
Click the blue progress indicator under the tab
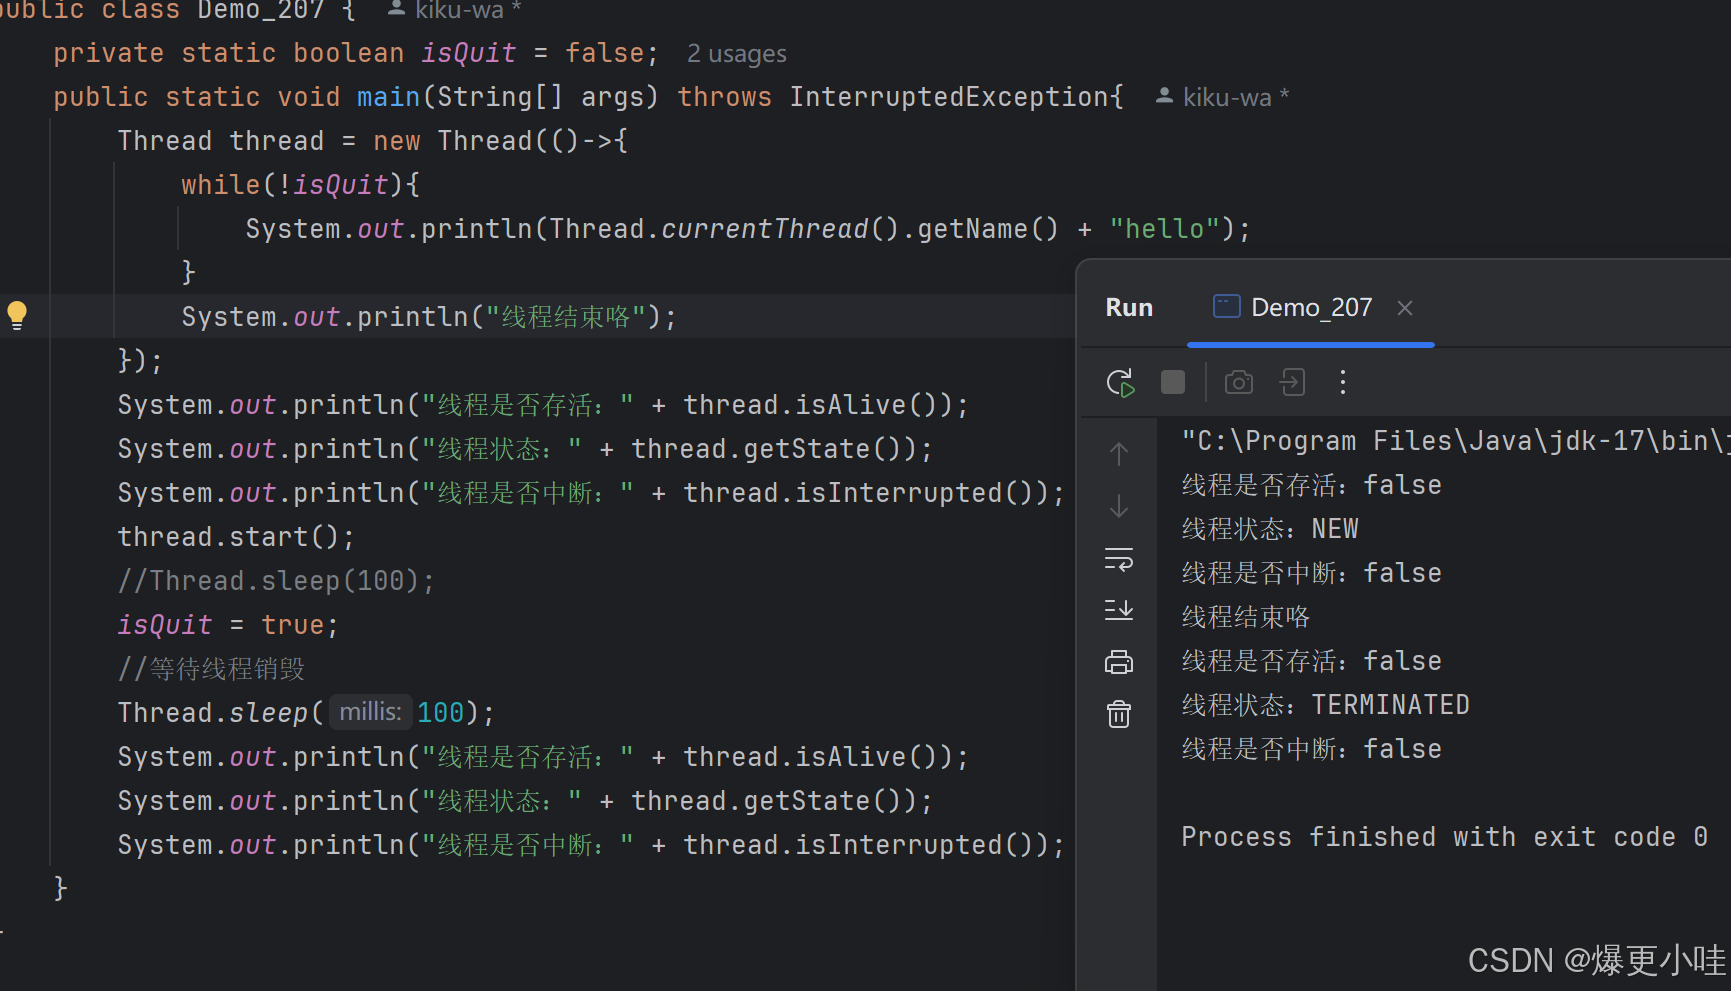pyautogui.click(x=1310, y=345)
